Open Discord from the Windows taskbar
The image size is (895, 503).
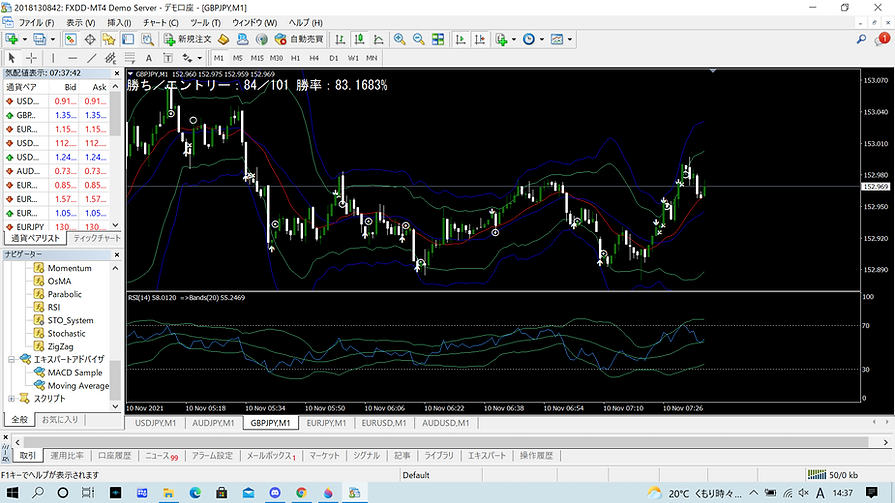[275, 493]
